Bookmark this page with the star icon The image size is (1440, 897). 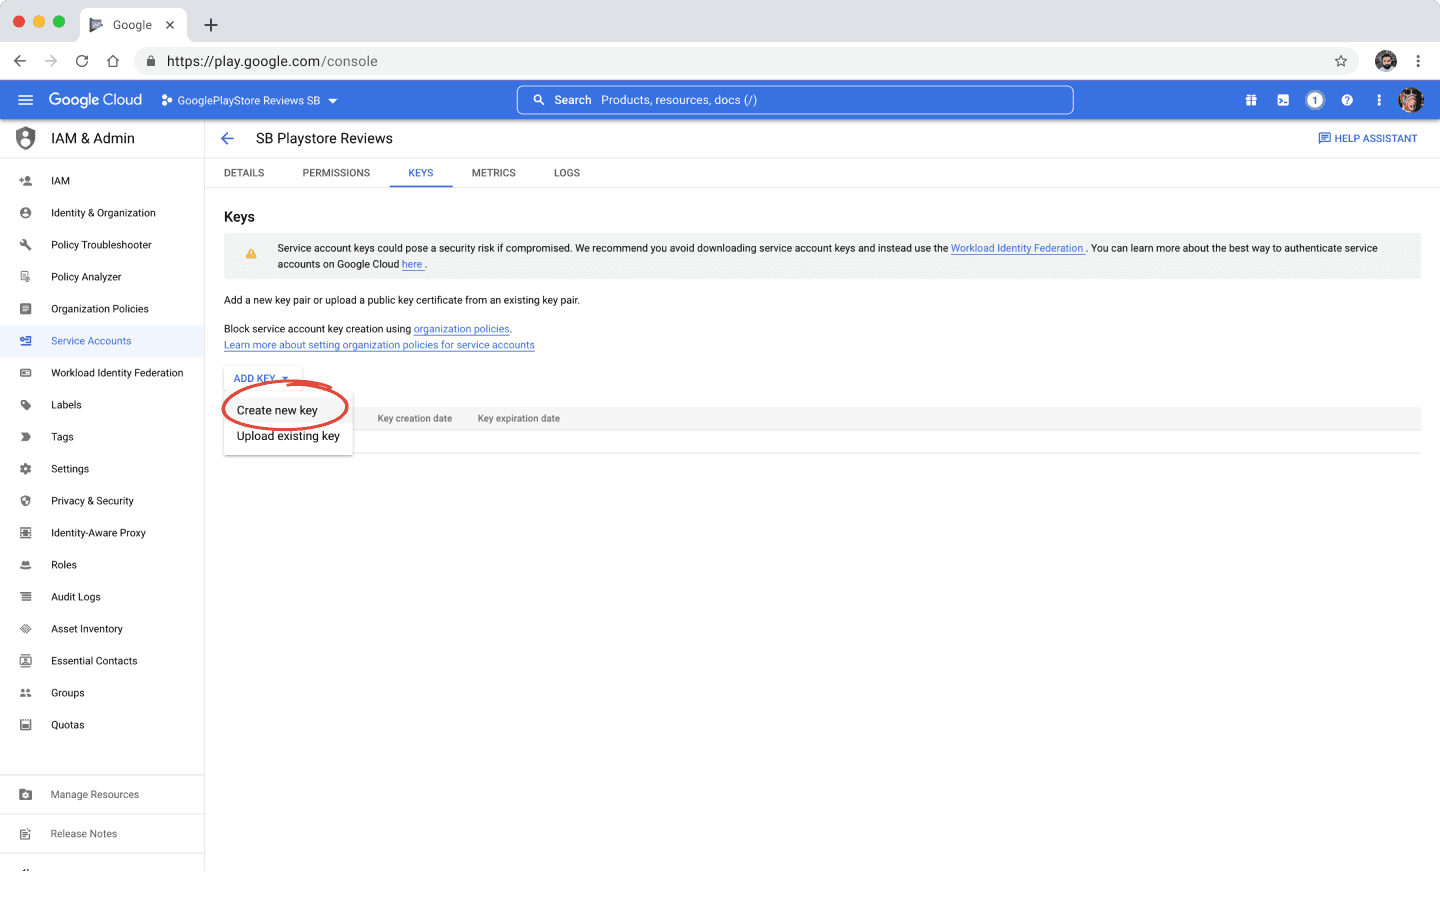pyautogui.click(x=1341, y=61)
